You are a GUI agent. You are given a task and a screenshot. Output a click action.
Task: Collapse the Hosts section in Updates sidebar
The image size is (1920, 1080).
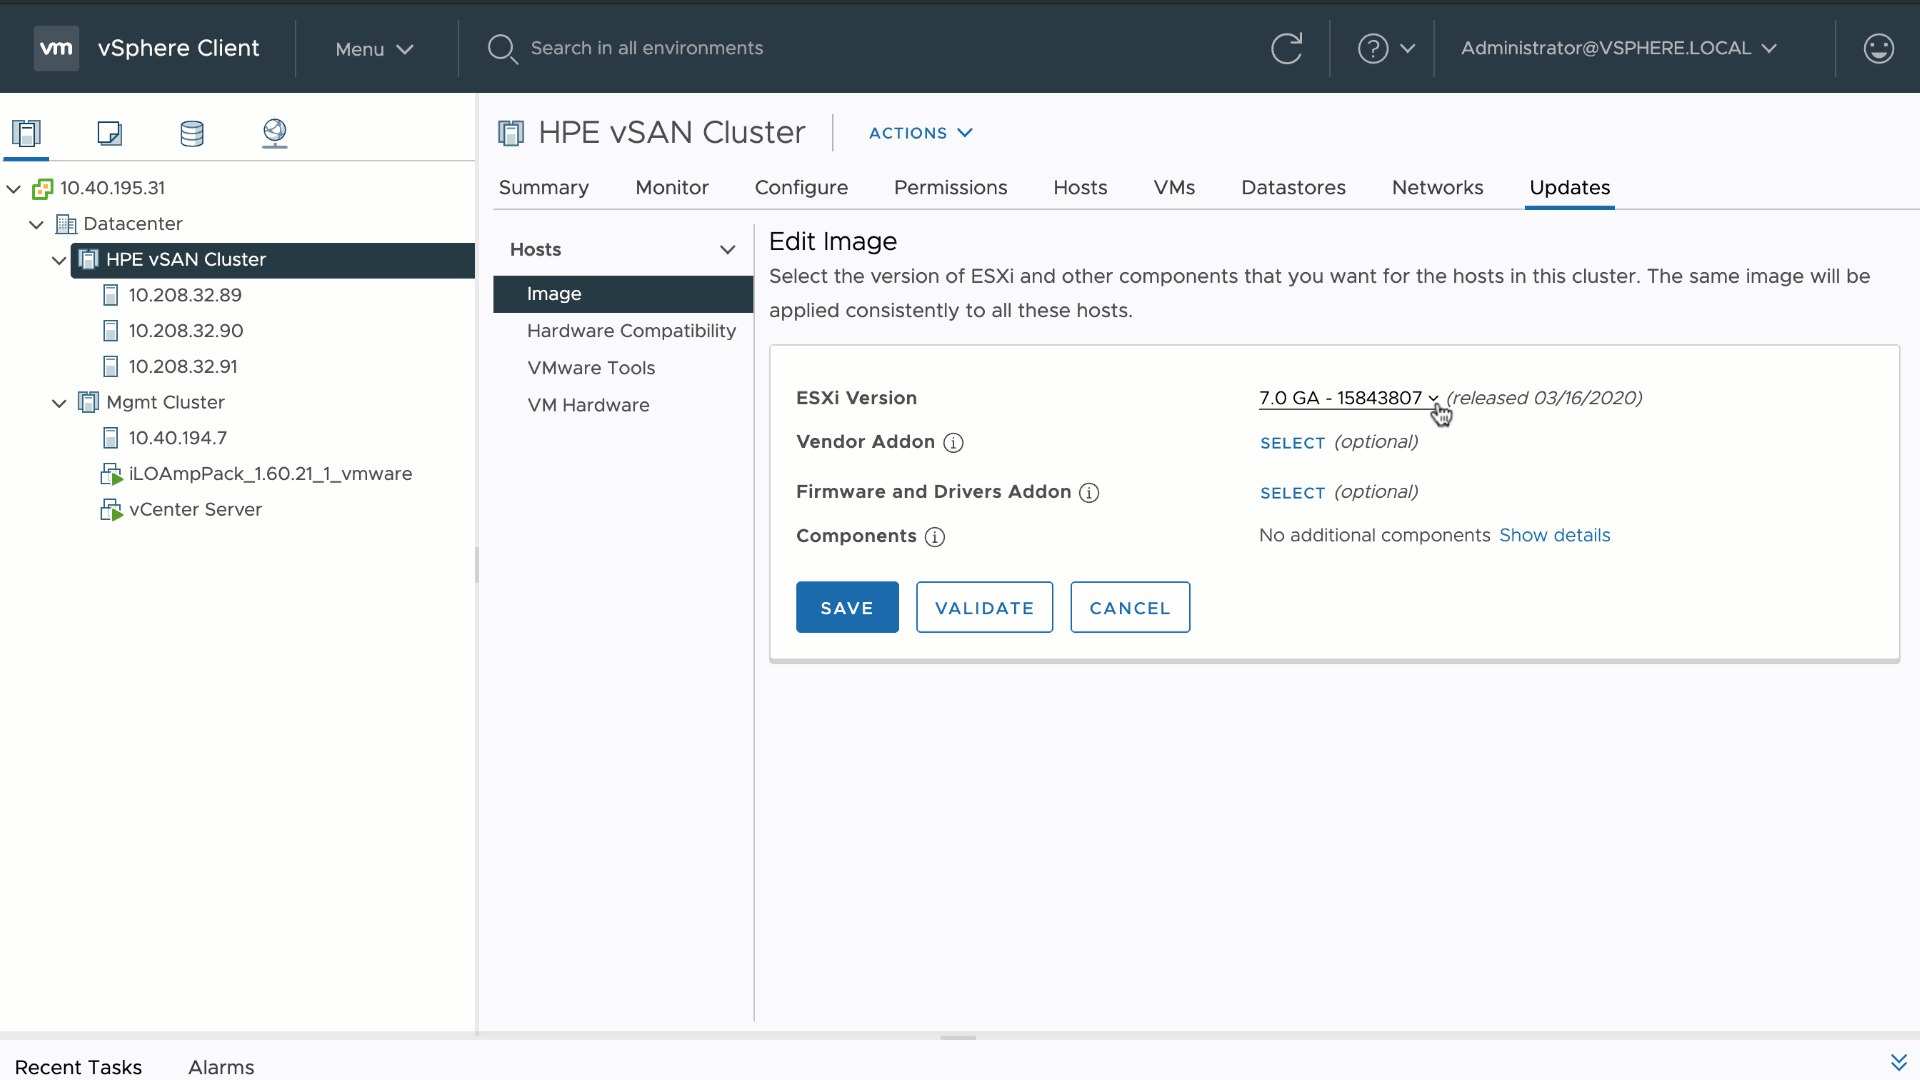[x=727, y=250]
